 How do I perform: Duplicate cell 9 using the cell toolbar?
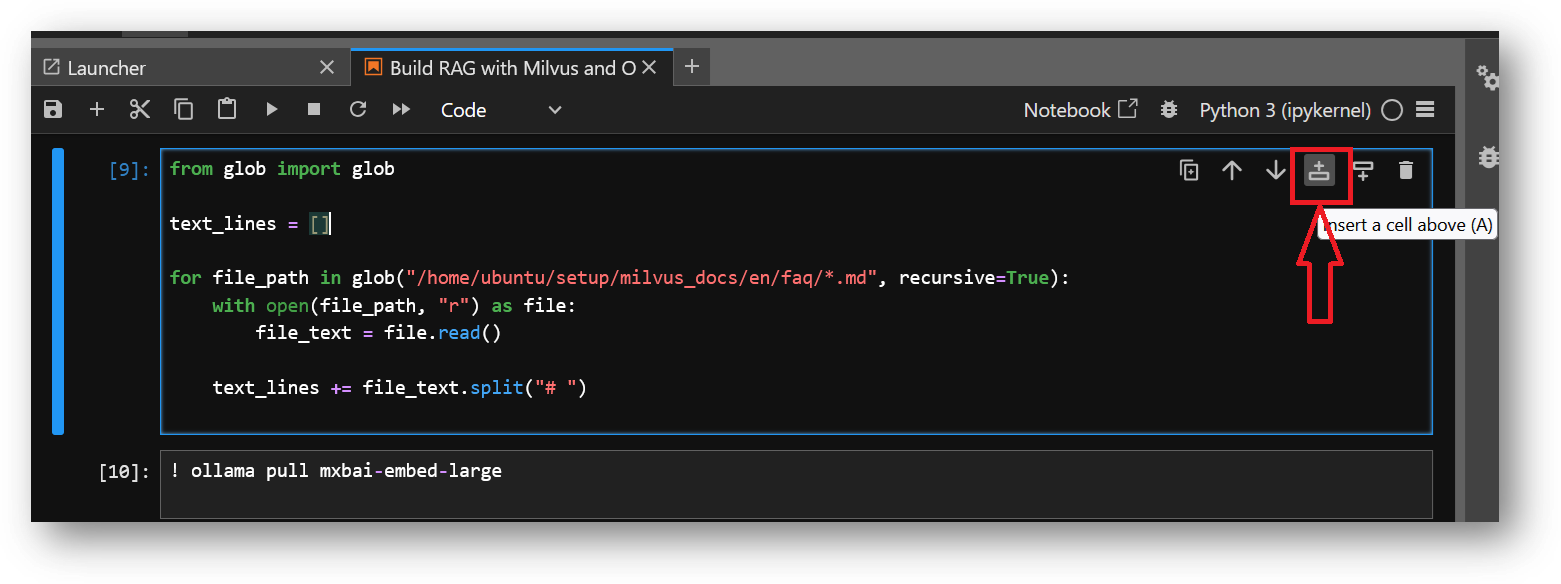(1189, 171)
